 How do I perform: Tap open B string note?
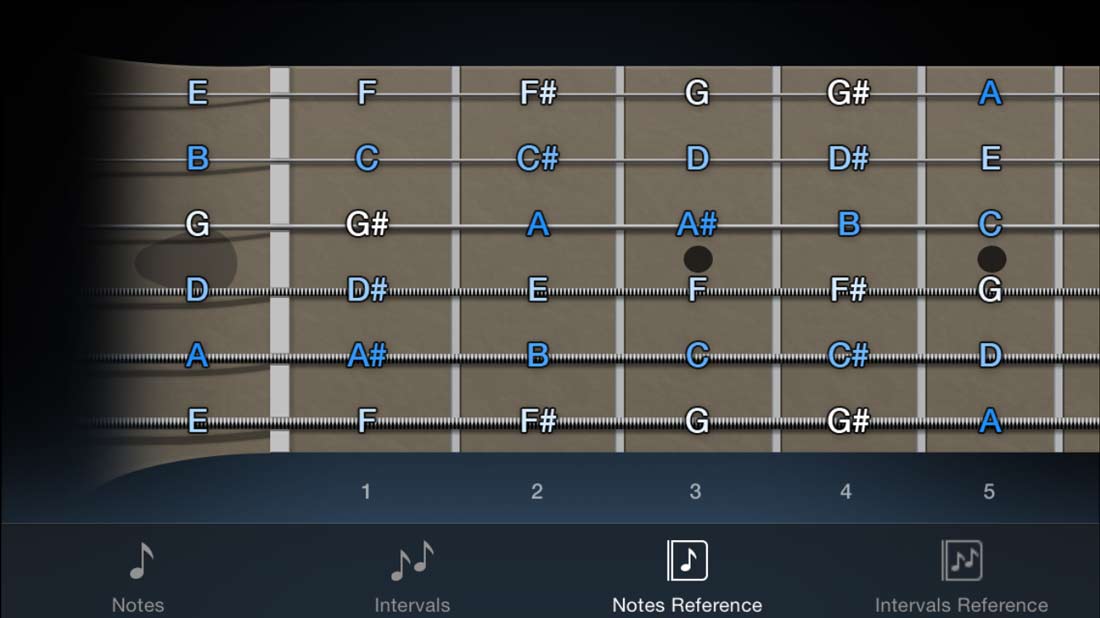click(x=198, y=159)
